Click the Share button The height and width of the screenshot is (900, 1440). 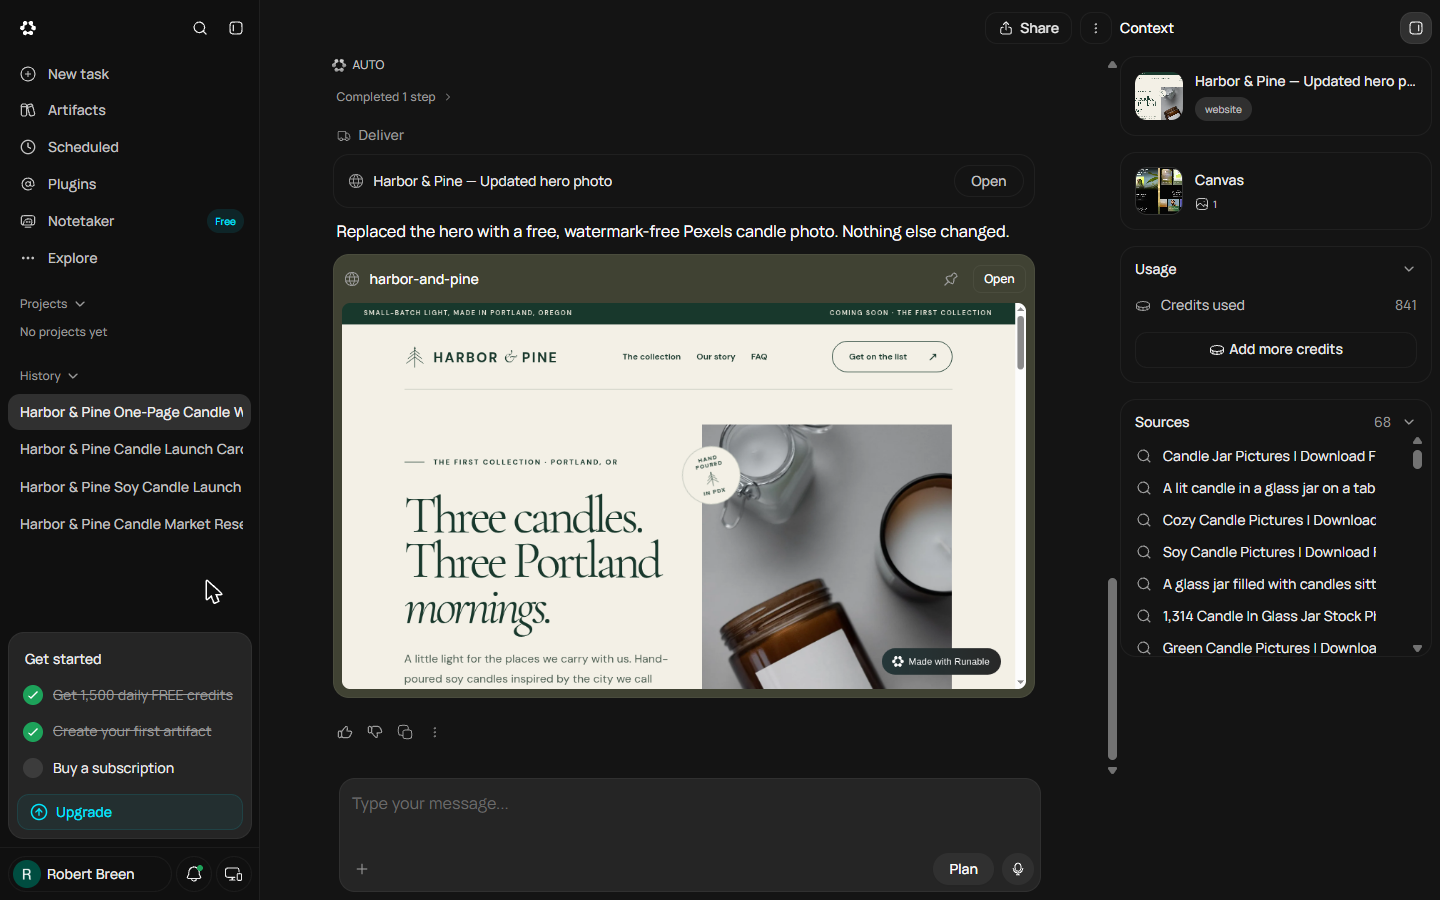1029,28
